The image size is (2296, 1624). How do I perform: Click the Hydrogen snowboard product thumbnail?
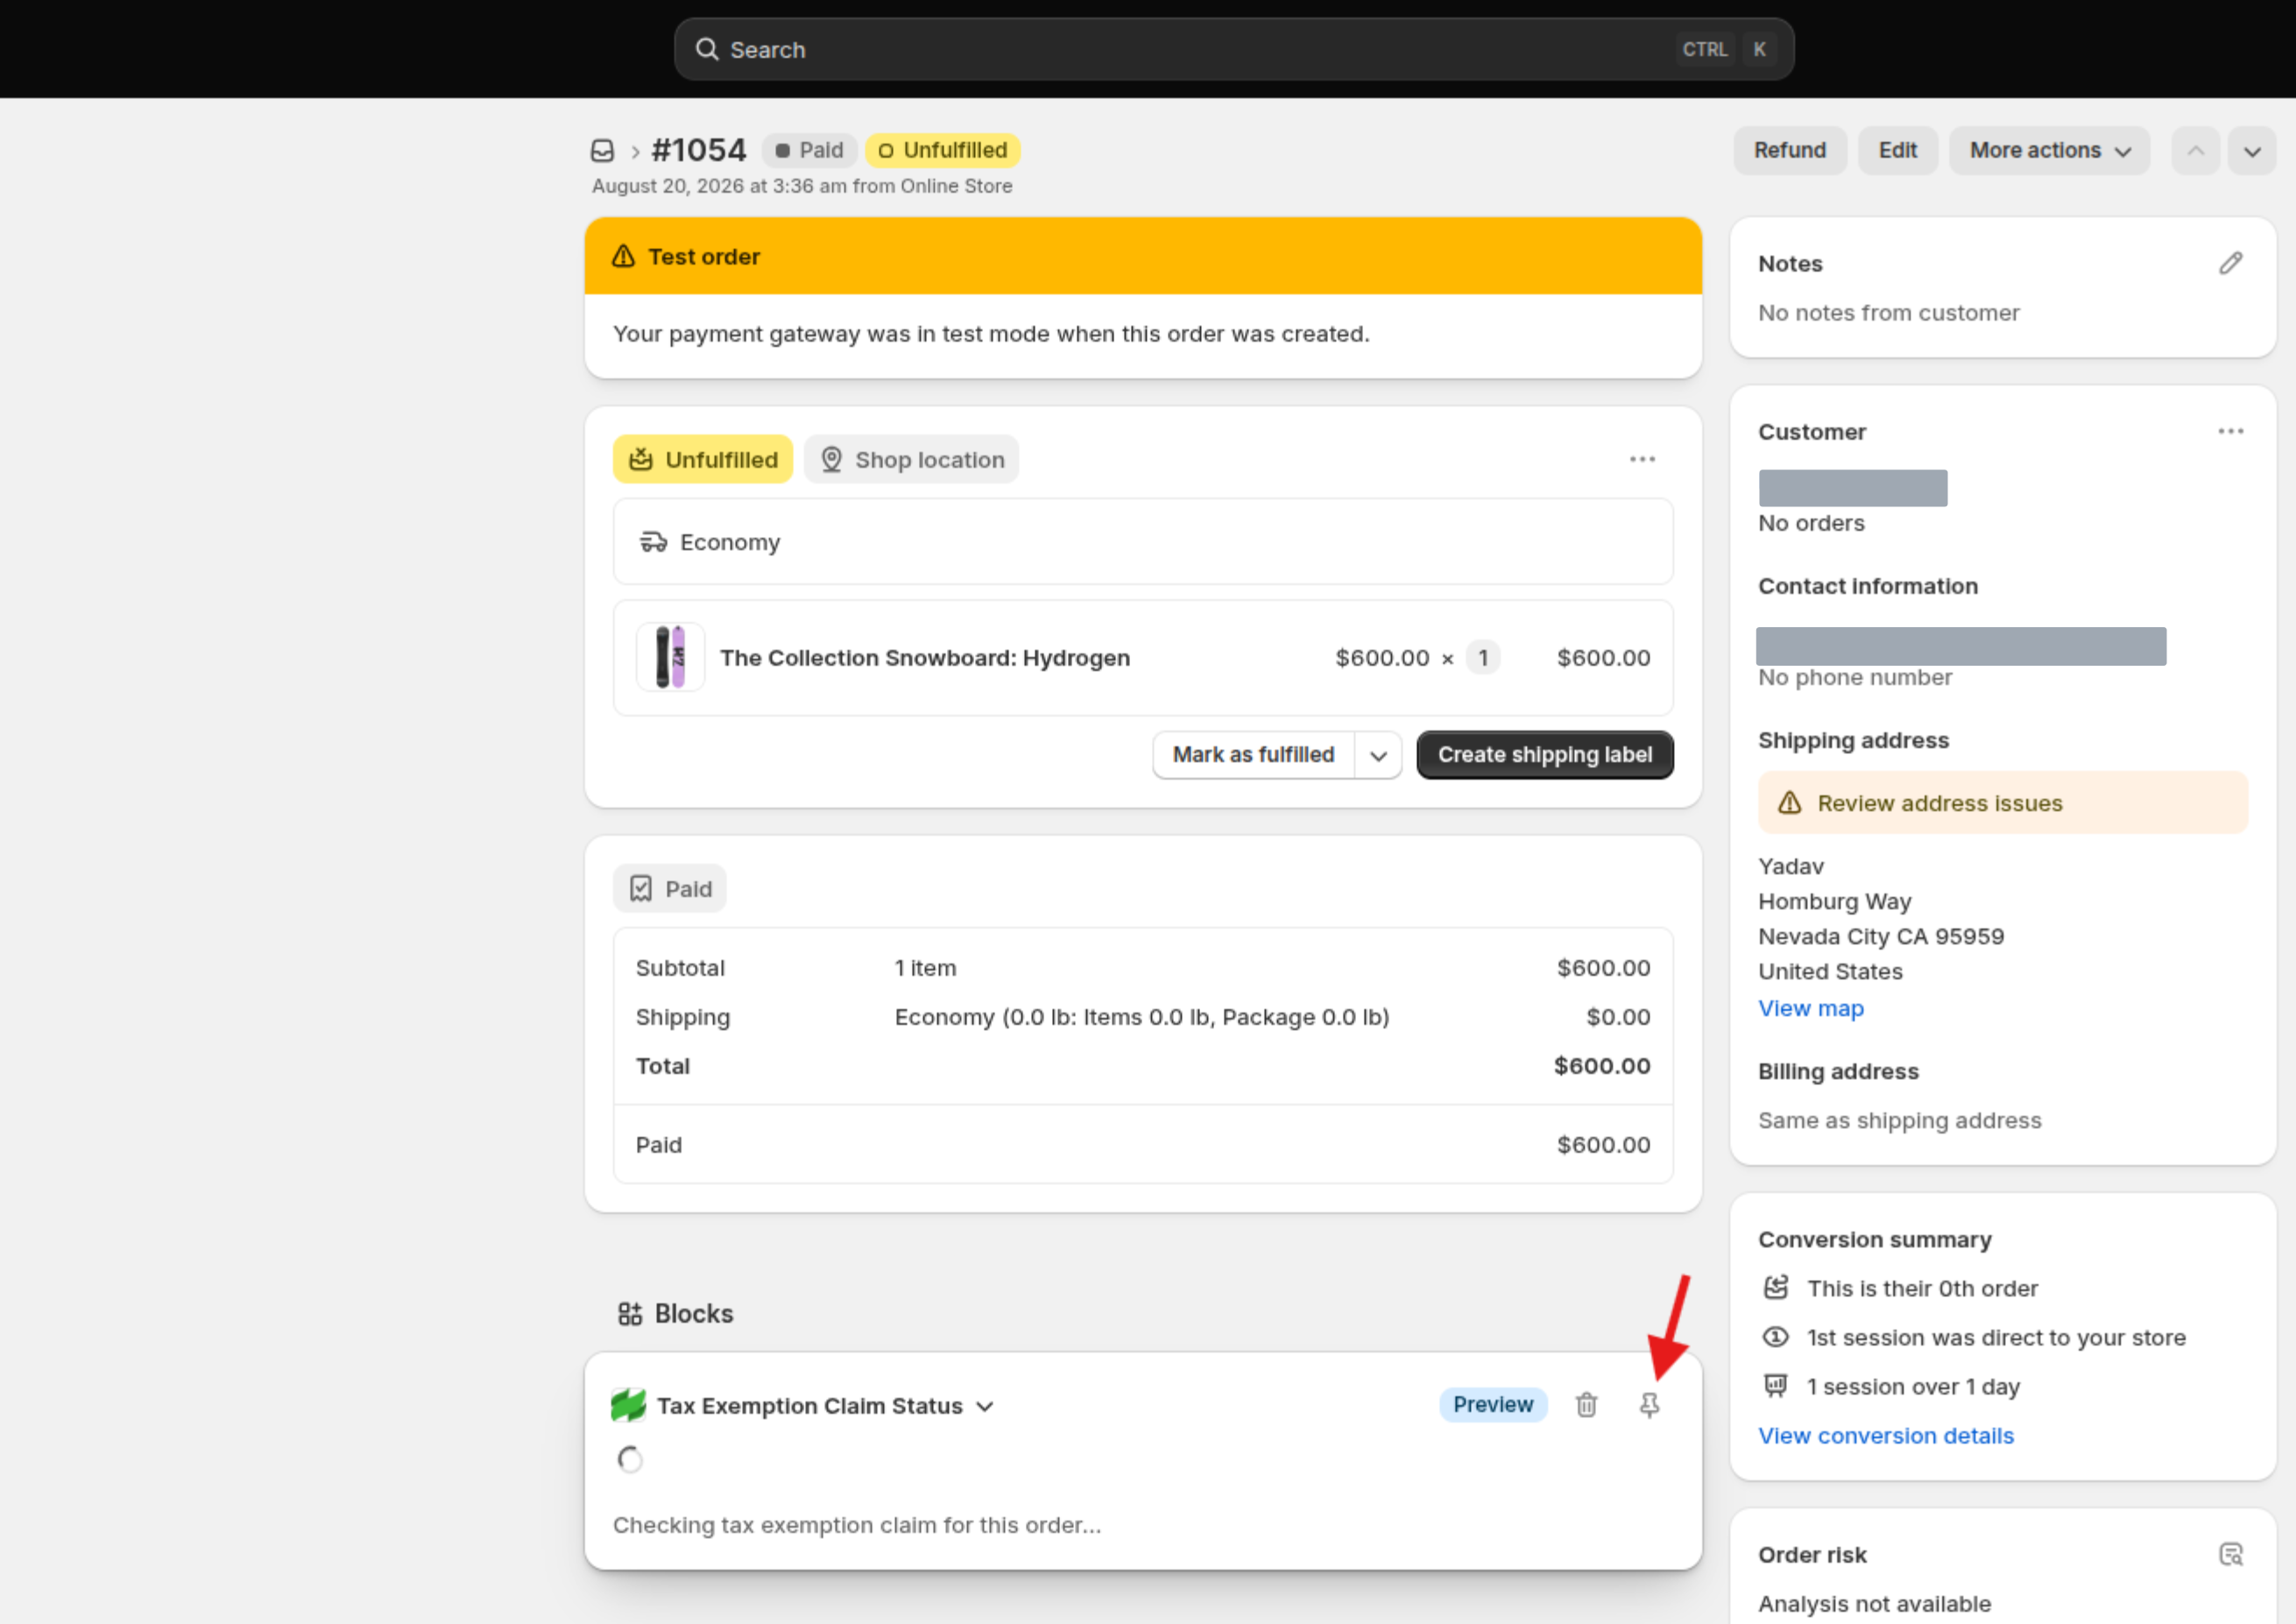click(x=670, y=657)
